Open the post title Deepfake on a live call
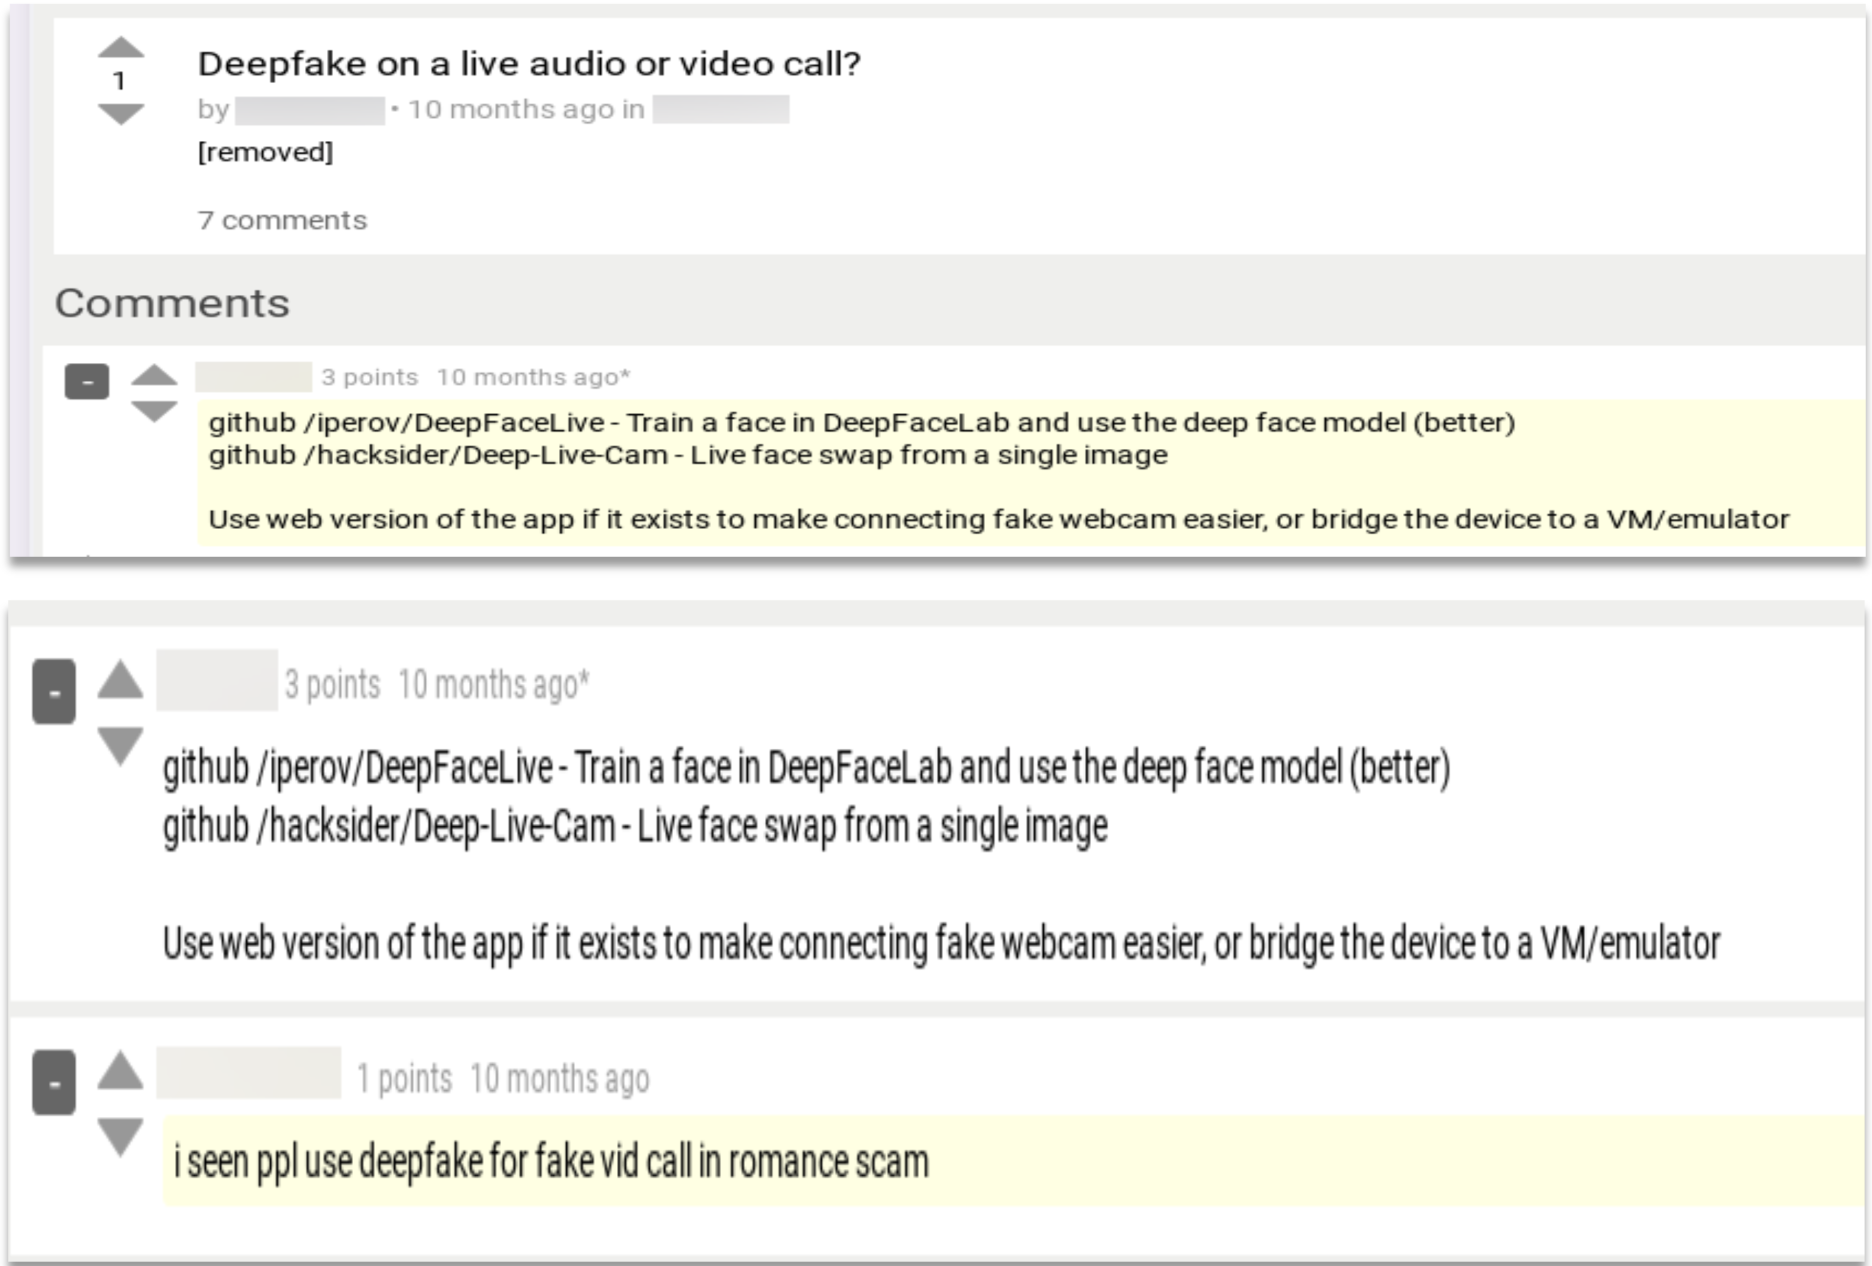 coord(529,64)
